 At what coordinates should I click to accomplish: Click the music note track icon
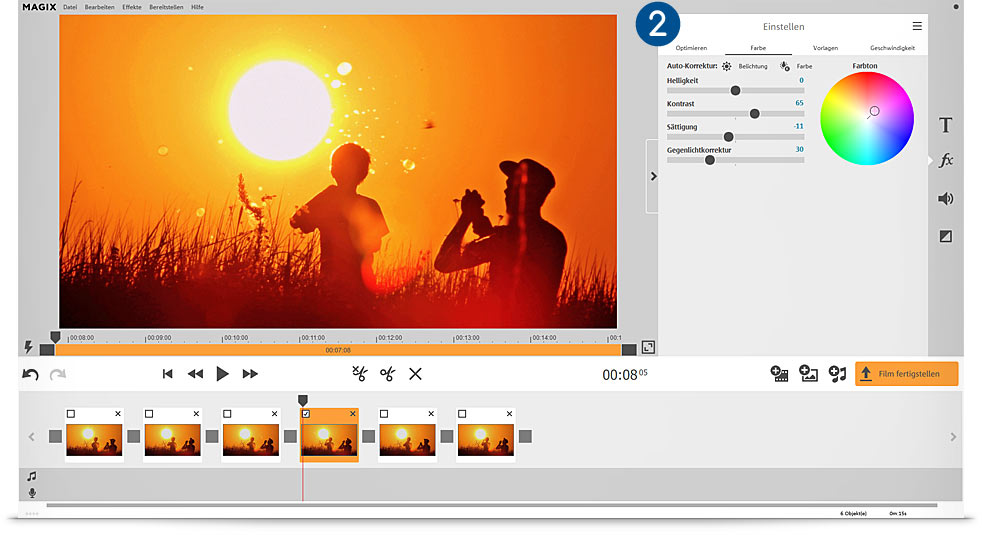(x=32, y=476)
